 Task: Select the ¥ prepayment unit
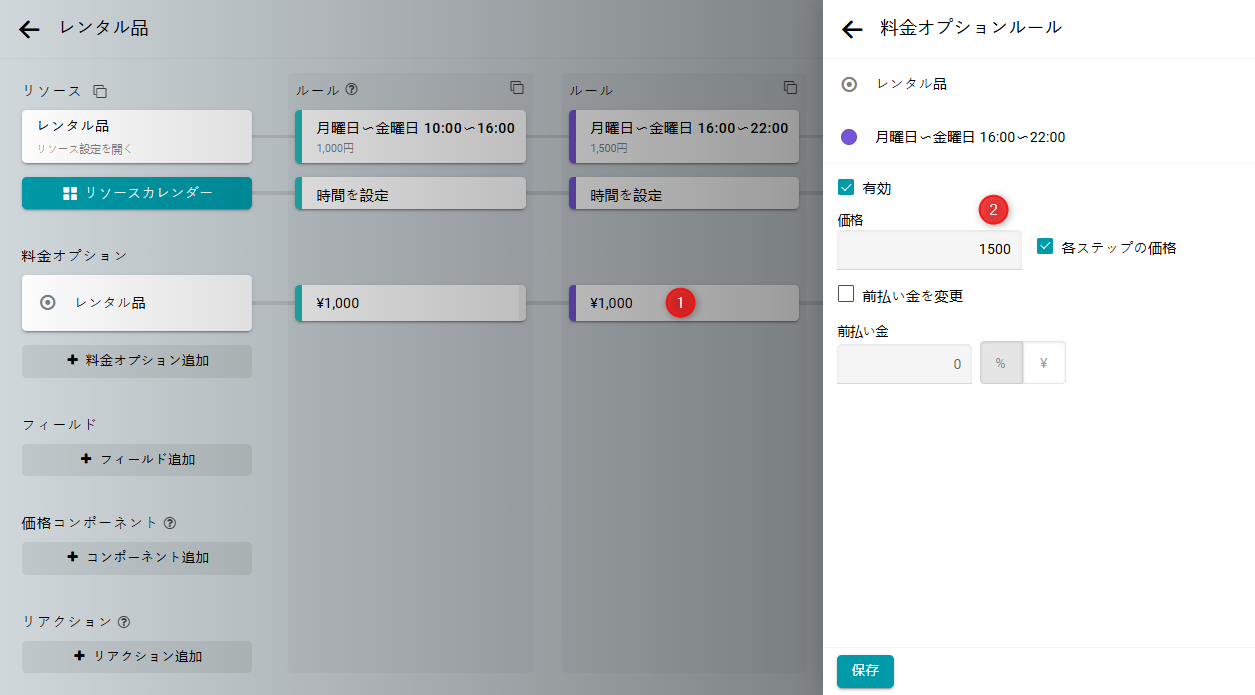pos(1044,363)
